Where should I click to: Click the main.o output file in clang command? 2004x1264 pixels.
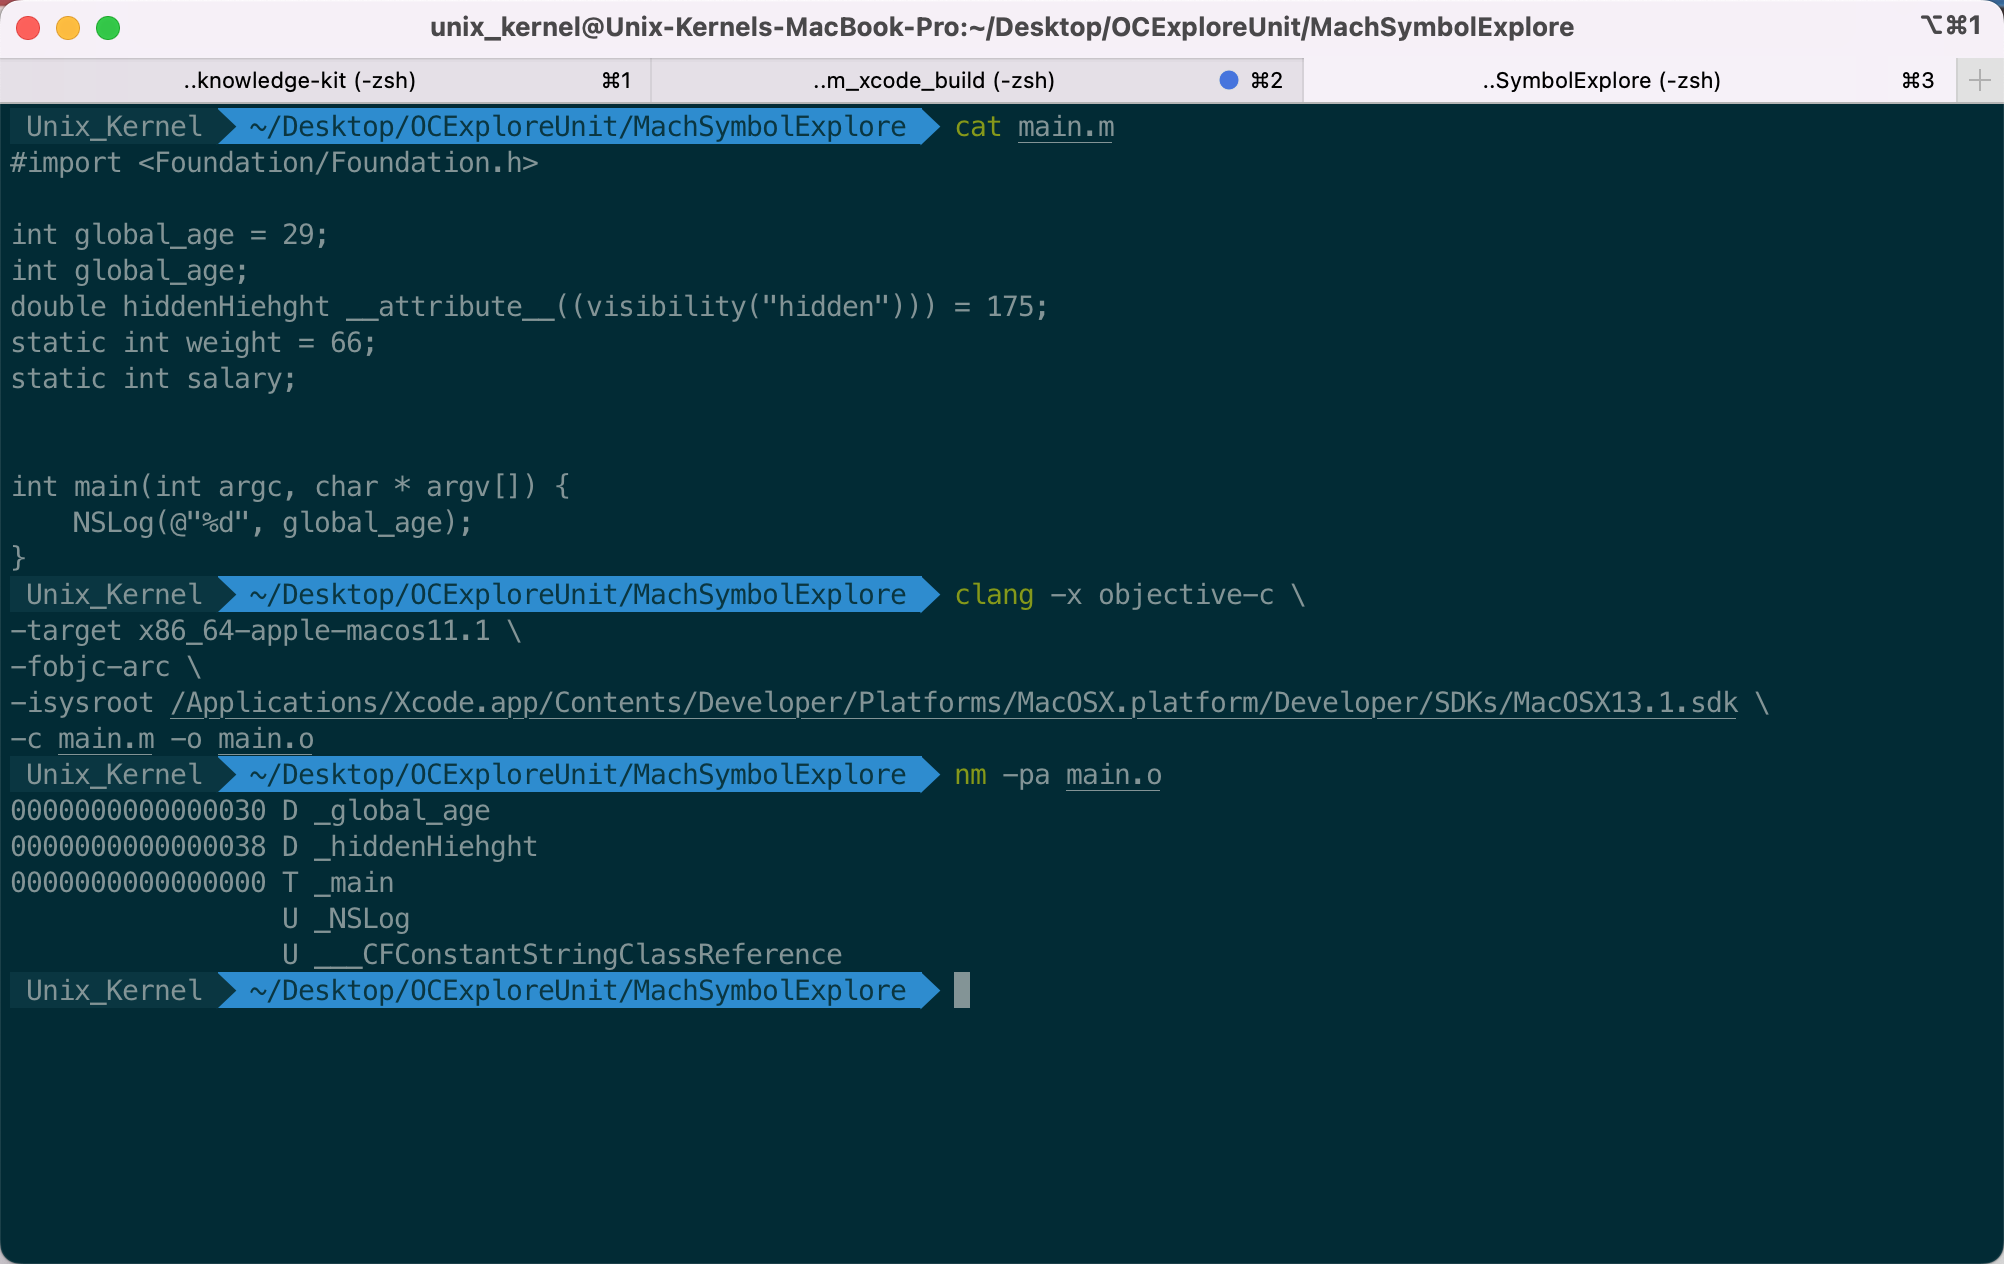[266, 739]
